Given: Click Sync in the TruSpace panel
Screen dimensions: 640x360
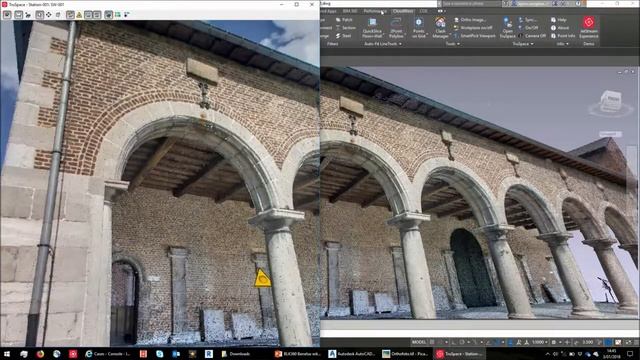Looking at the screenshot, I should click(x=527, y=20).
